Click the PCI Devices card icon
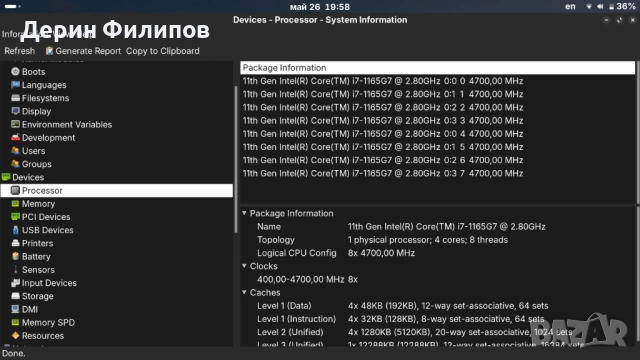 pos(16,217)
